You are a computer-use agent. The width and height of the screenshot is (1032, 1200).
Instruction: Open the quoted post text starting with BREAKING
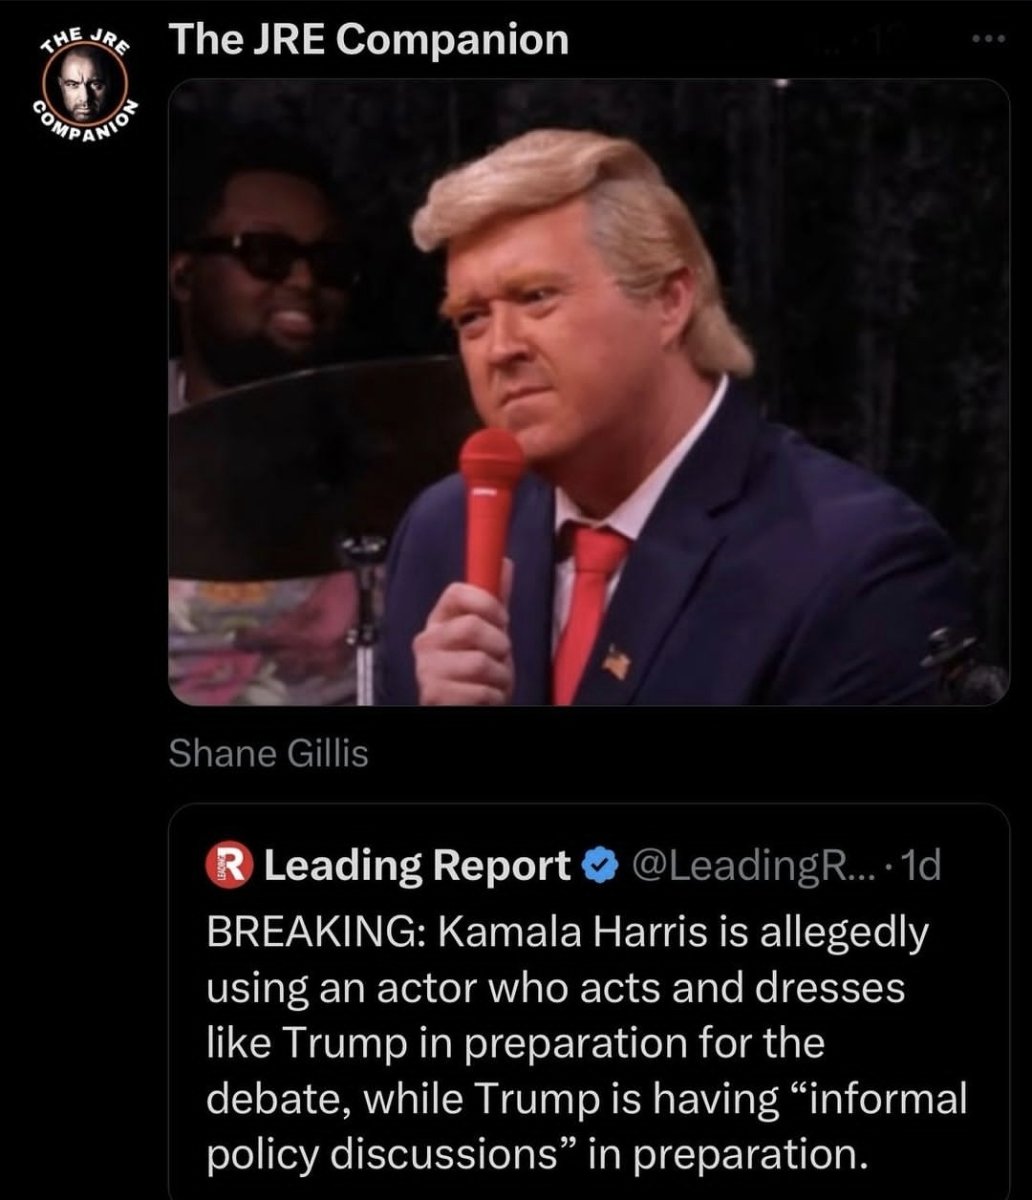(x=587, y=1042)
